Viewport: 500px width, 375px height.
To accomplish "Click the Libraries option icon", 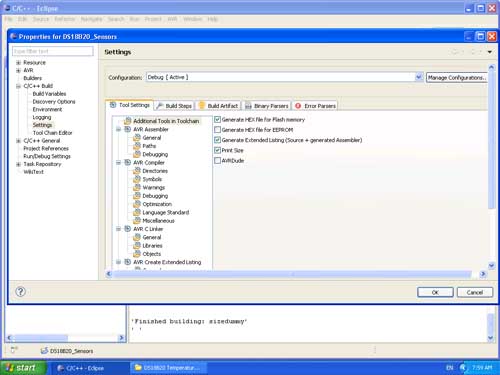I will pyautogui.click(x=137, y=245).
